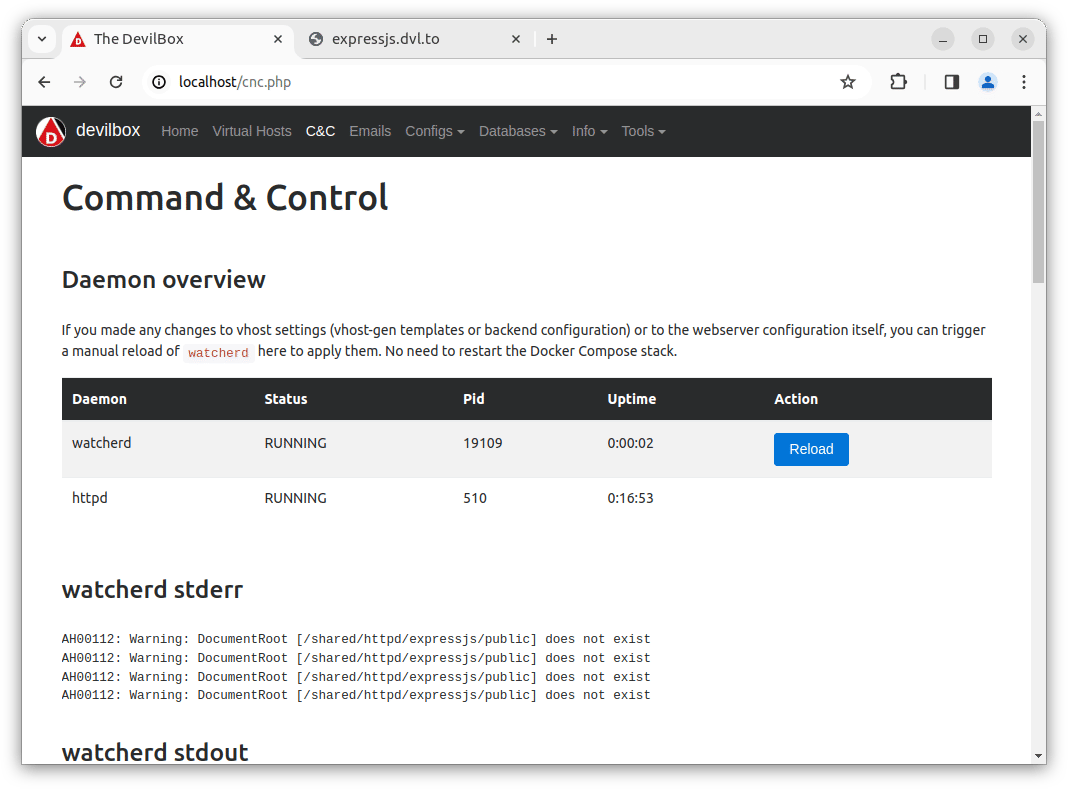
Task: Go back to the previous page
Action: (44, 82)
